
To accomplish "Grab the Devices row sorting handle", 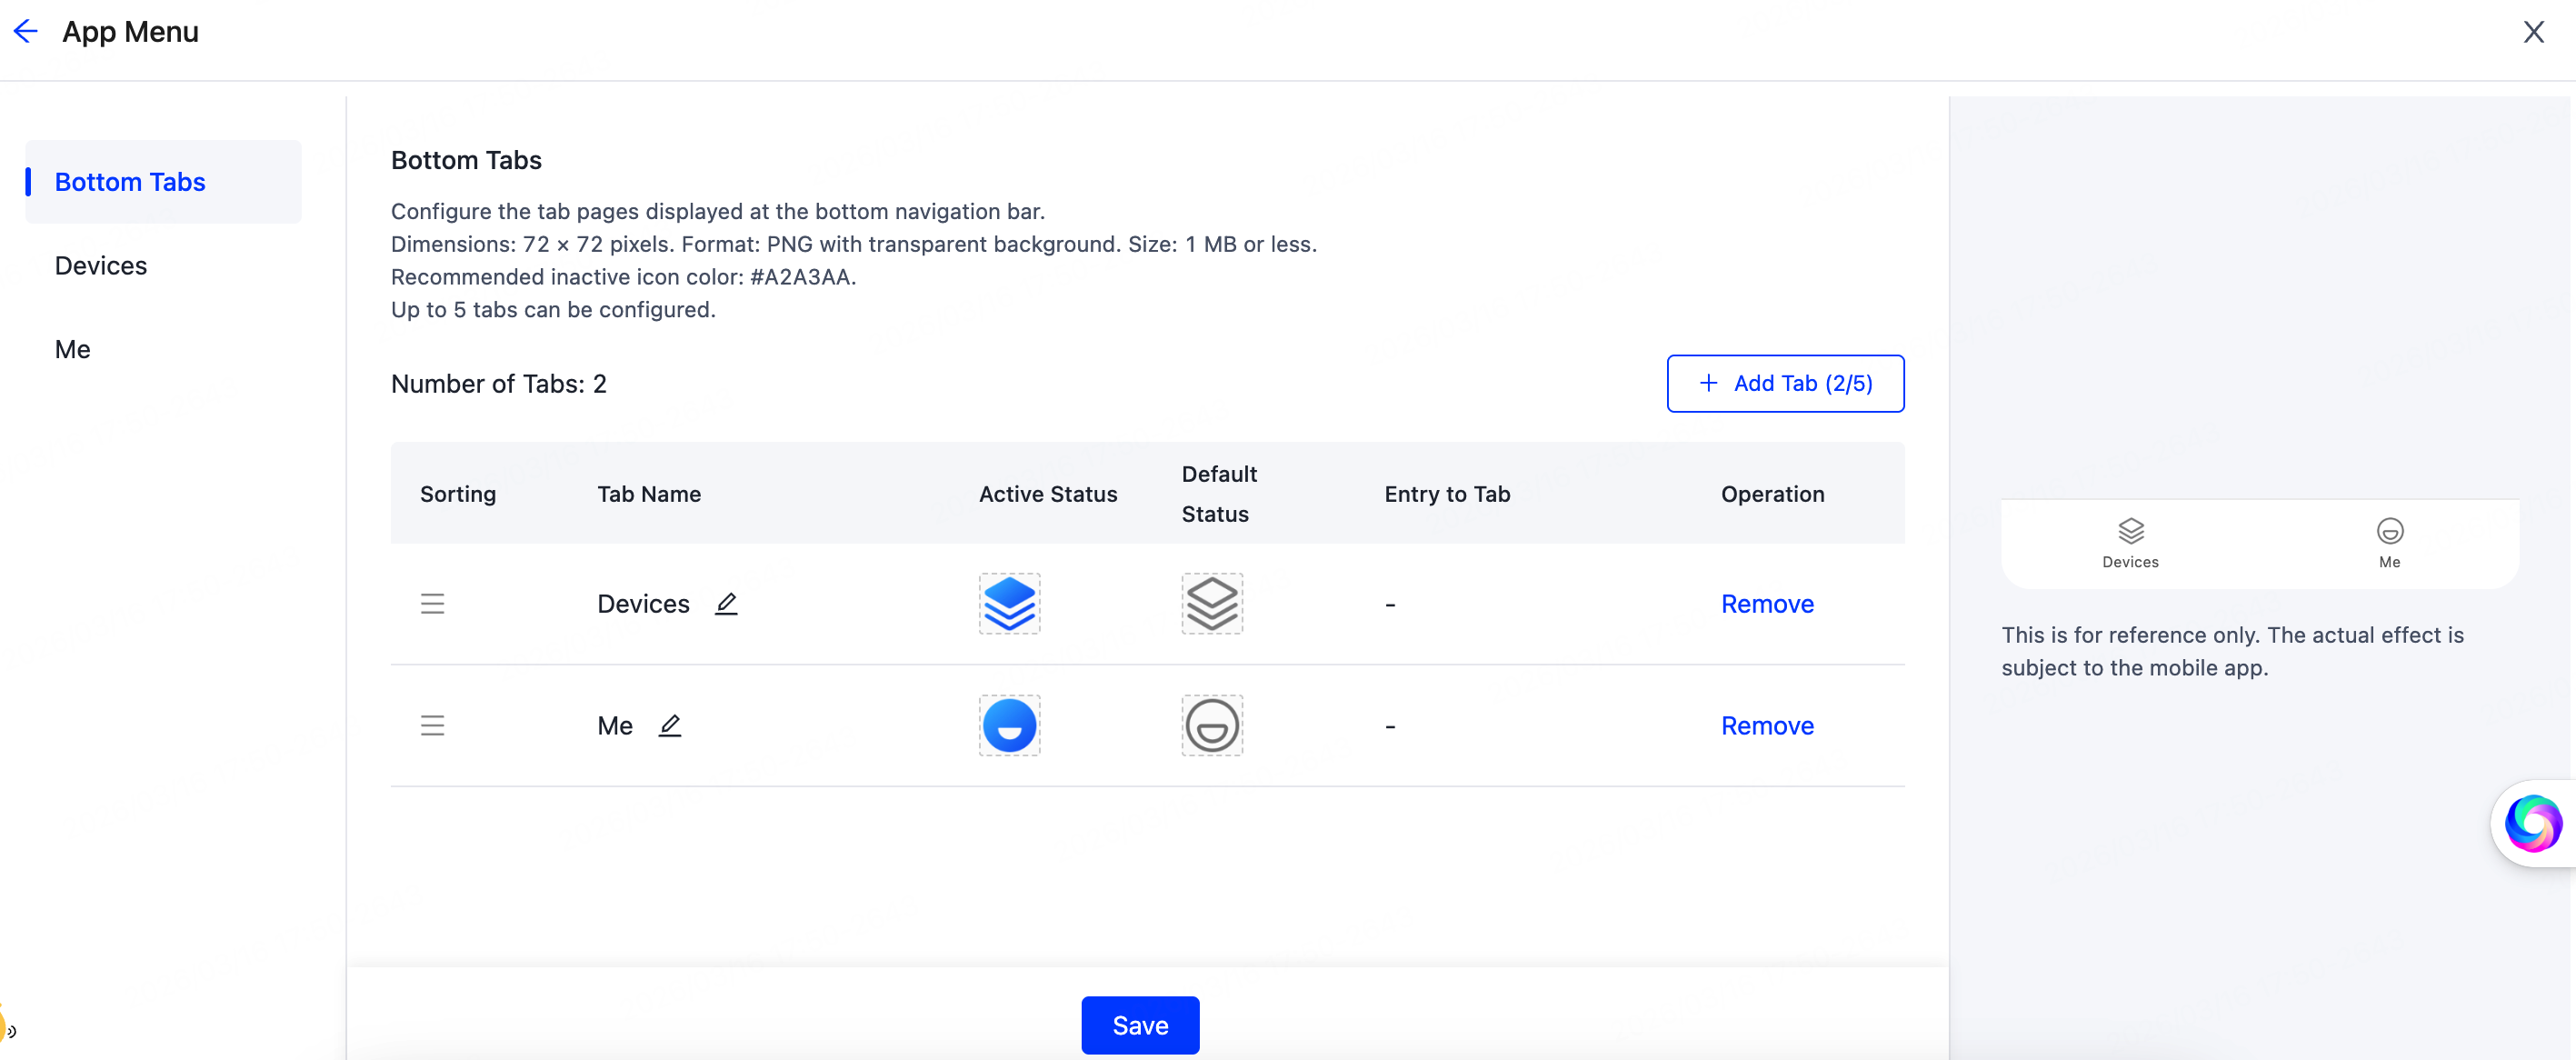I will [432, 604].
